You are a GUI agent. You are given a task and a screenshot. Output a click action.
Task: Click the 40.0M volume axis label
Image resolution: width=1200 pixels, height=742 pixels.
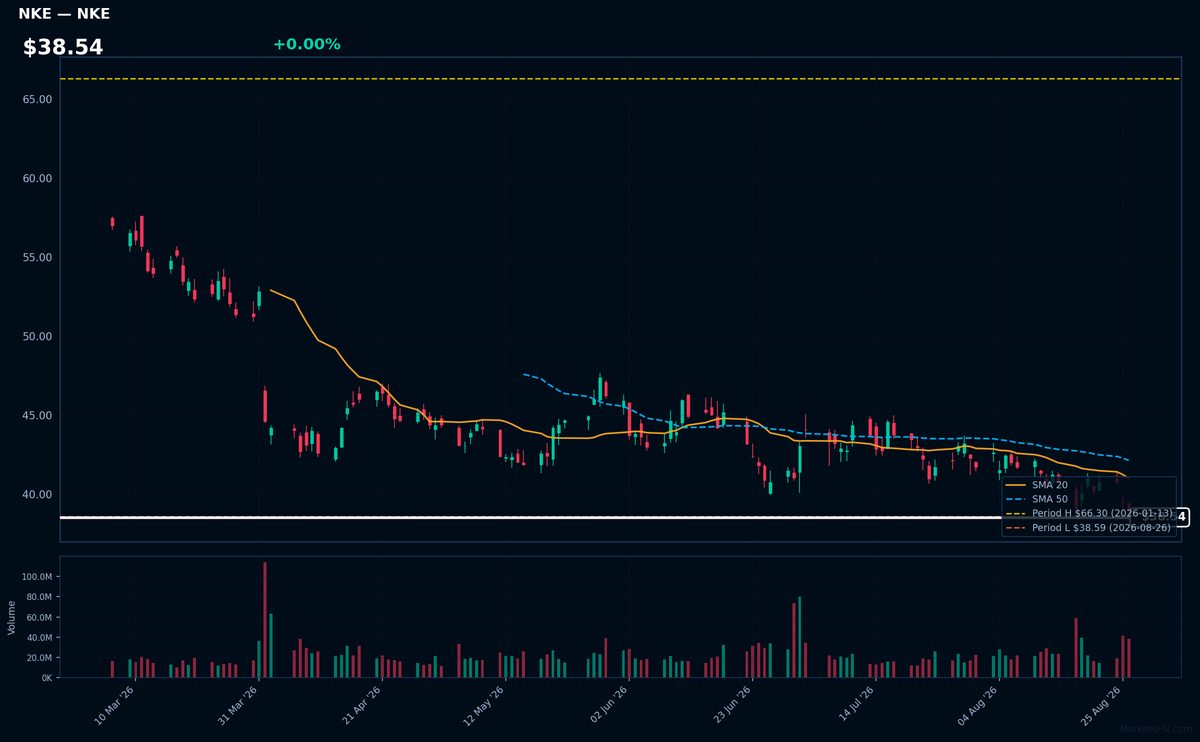pos(38,637)
